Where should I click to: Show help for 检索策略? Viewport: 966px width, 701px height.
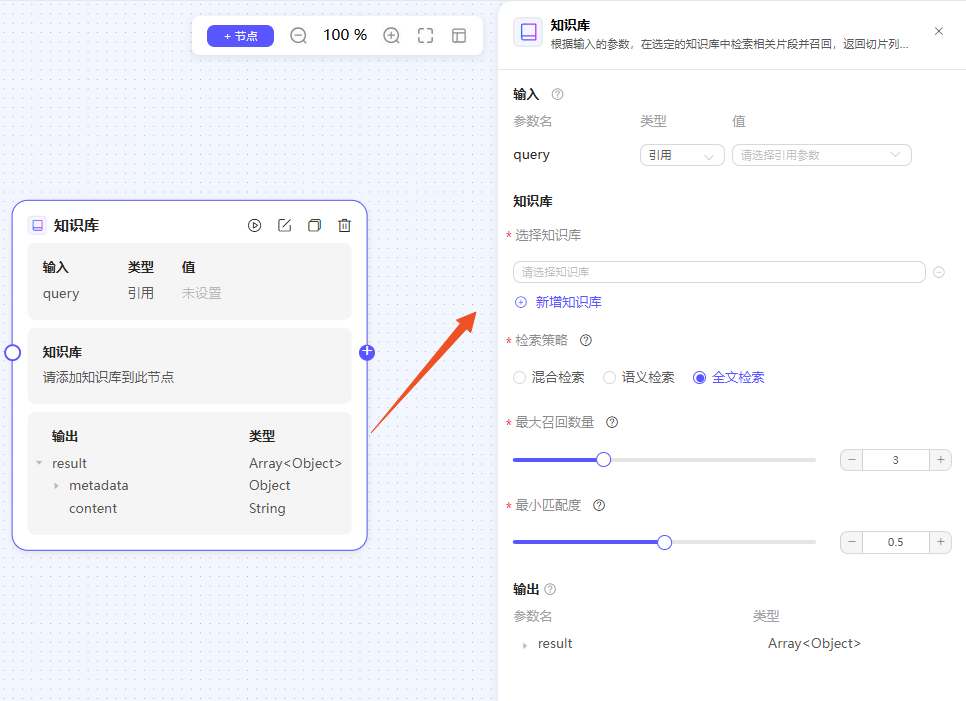[586, 340]
